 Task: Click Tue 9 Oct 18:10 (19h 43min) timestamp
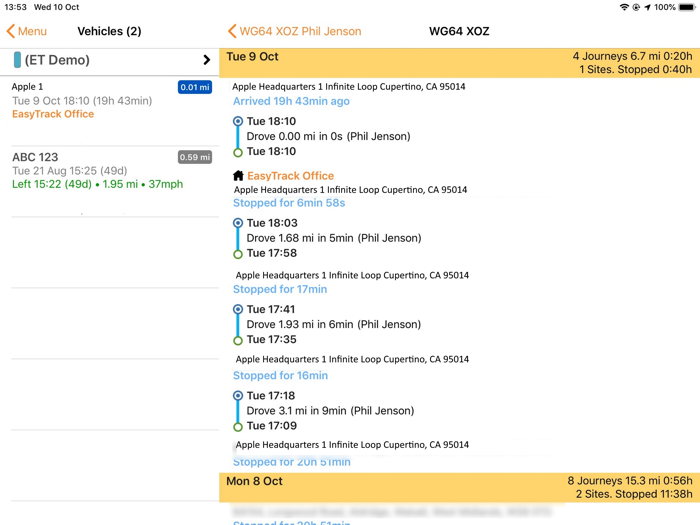[x=82, y=101]
